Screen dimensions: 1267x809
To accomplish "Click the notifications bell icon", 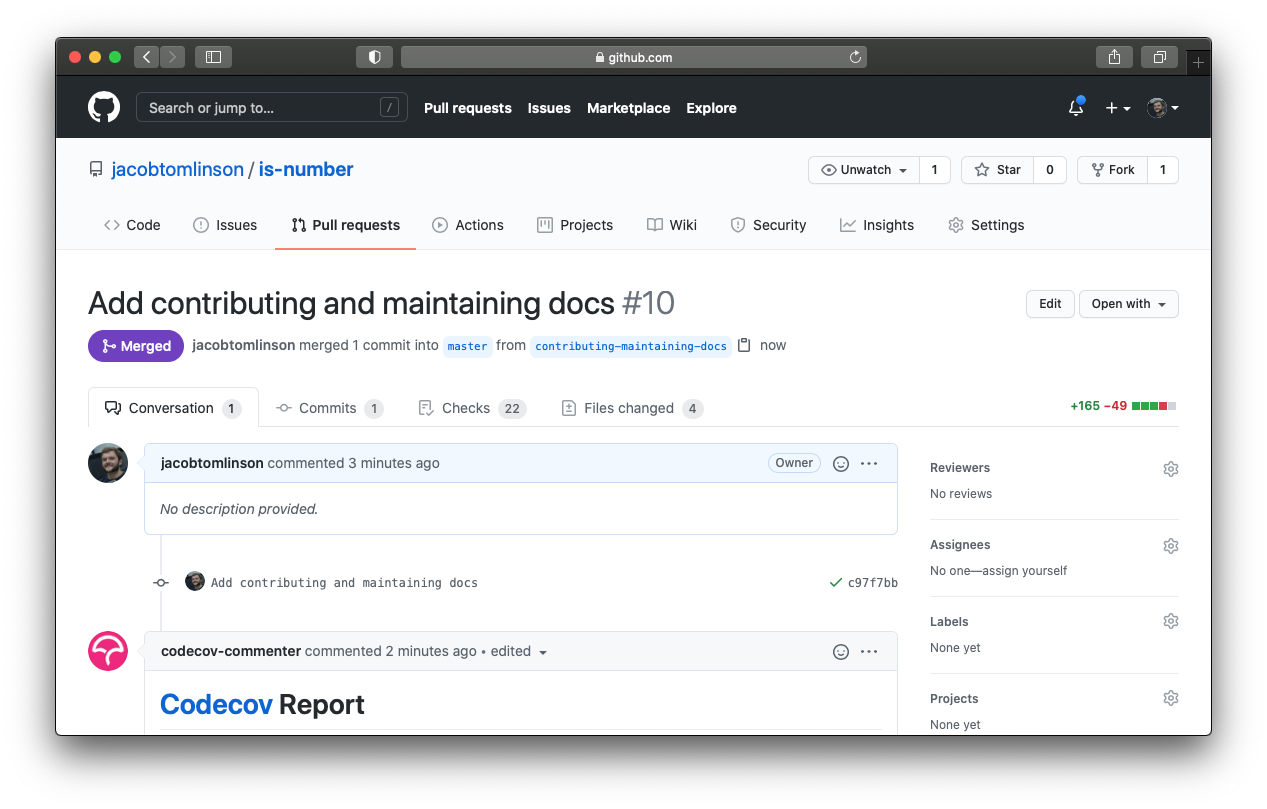I will pos(1075,107).
